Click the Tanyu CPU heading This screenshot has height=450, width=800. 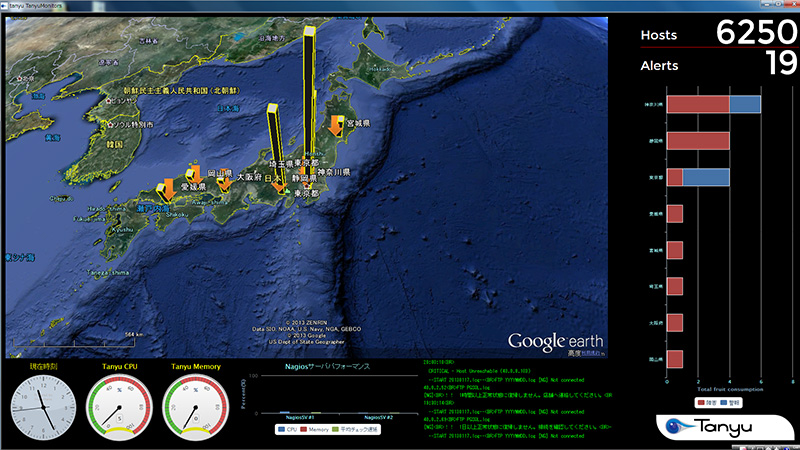(119, 366)
